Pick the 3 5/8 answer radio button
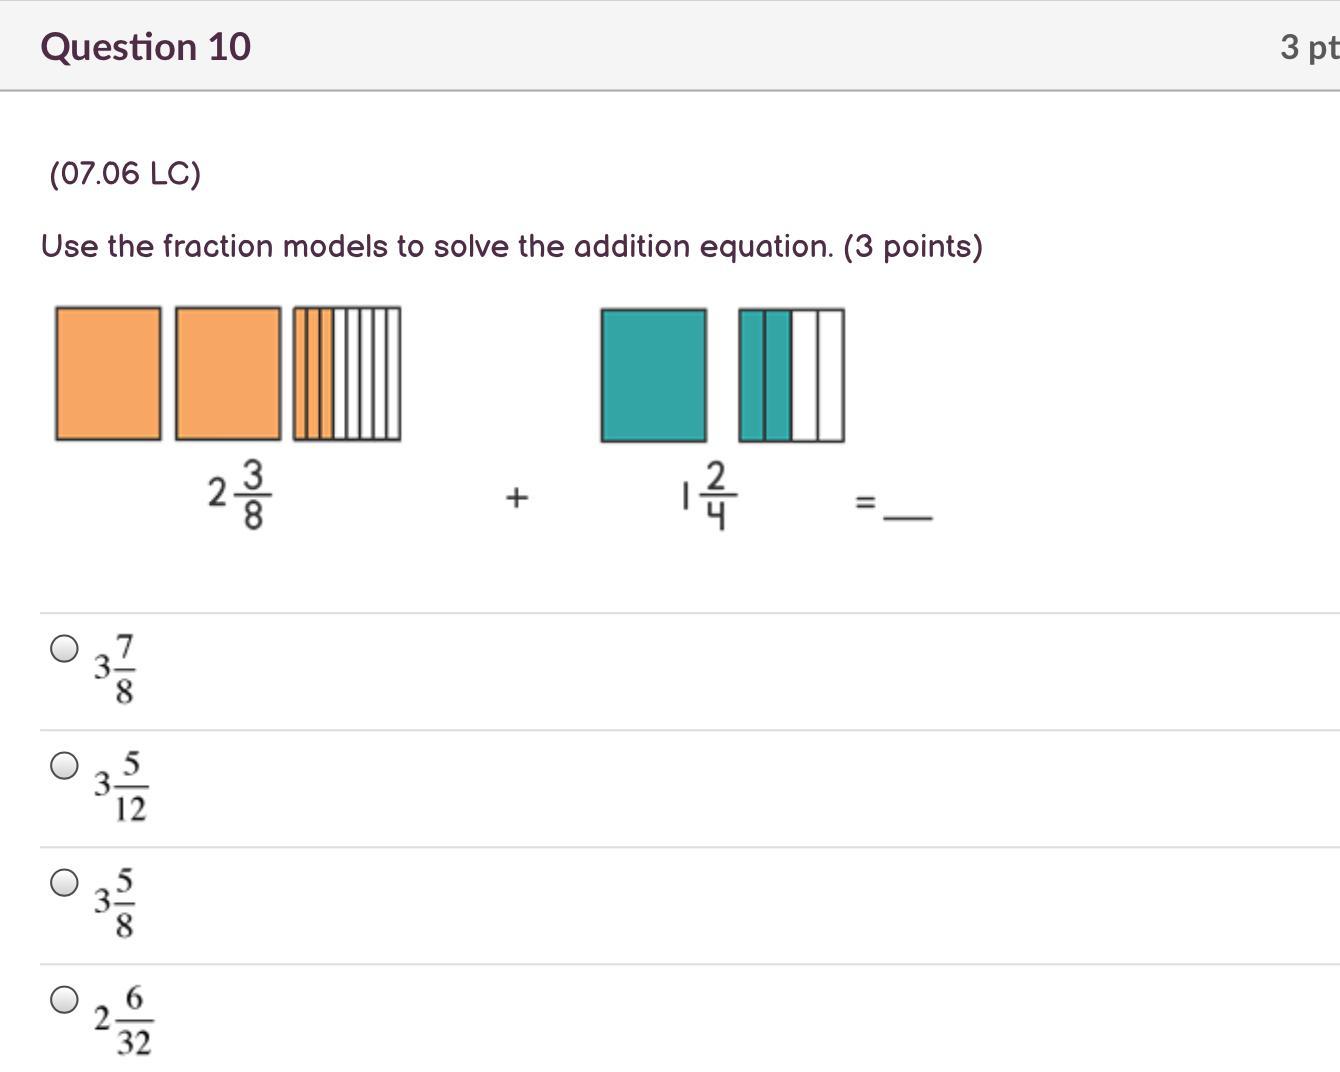This screenshot has width=1340, height=1072. point(64,883)
